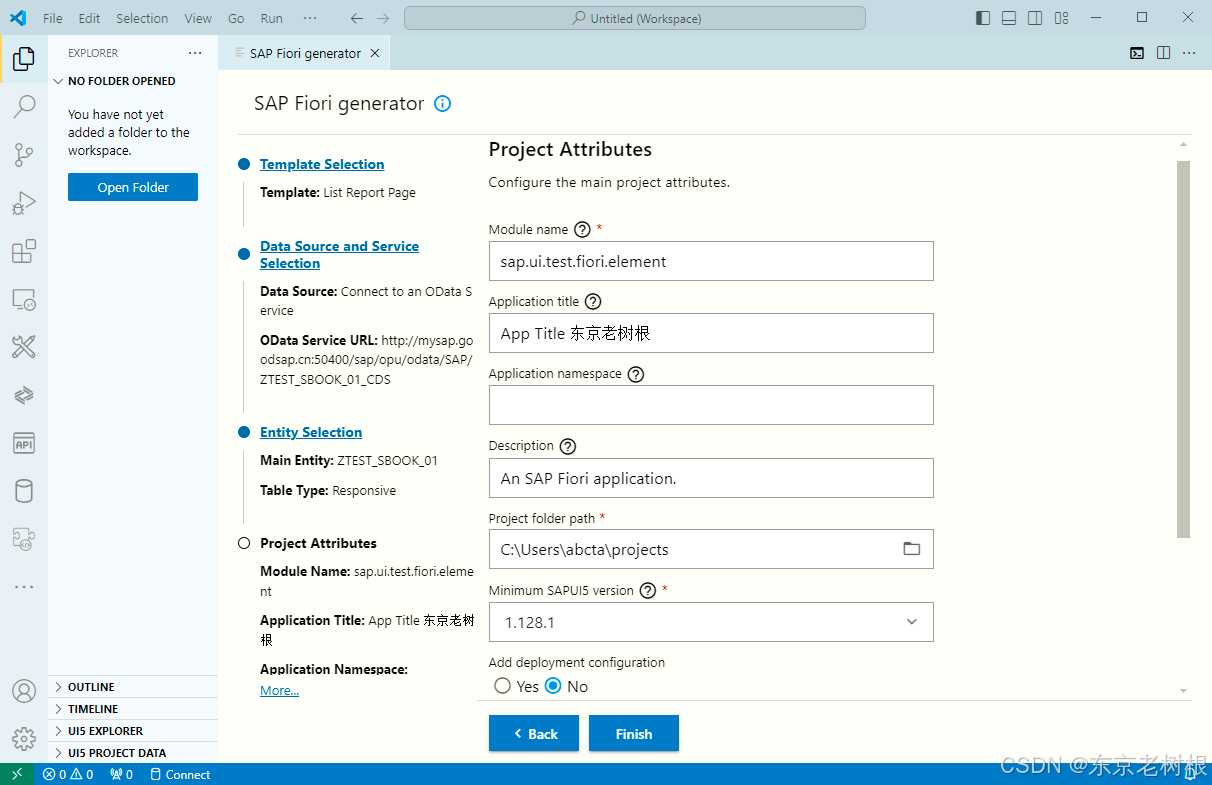Open the Application Modeler arrows icon
Screen dimensions: 1212x785
pos(24,395)
